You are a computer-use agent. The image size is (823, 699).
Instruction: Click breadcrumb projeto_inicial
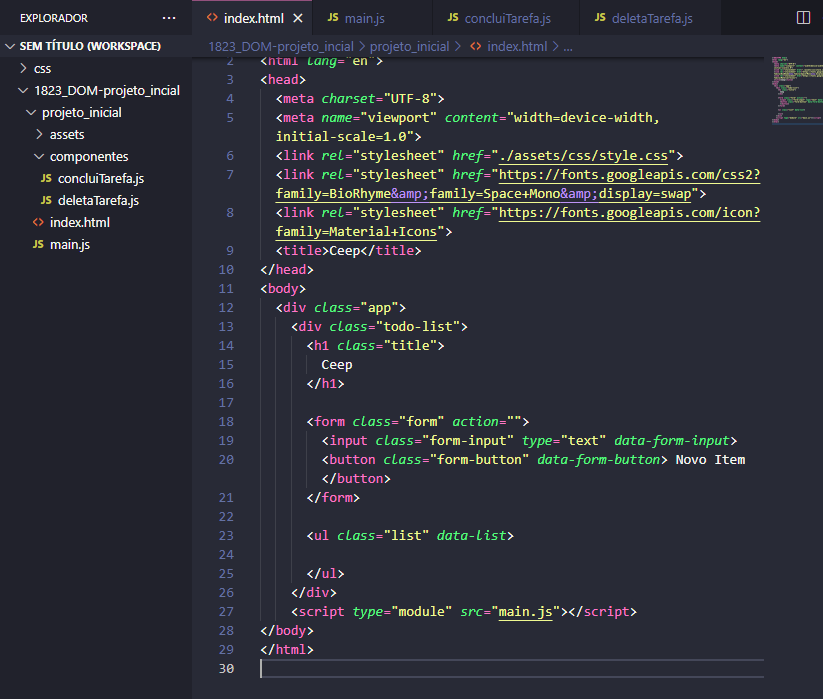pyautogui.click(x=409, y=47)
